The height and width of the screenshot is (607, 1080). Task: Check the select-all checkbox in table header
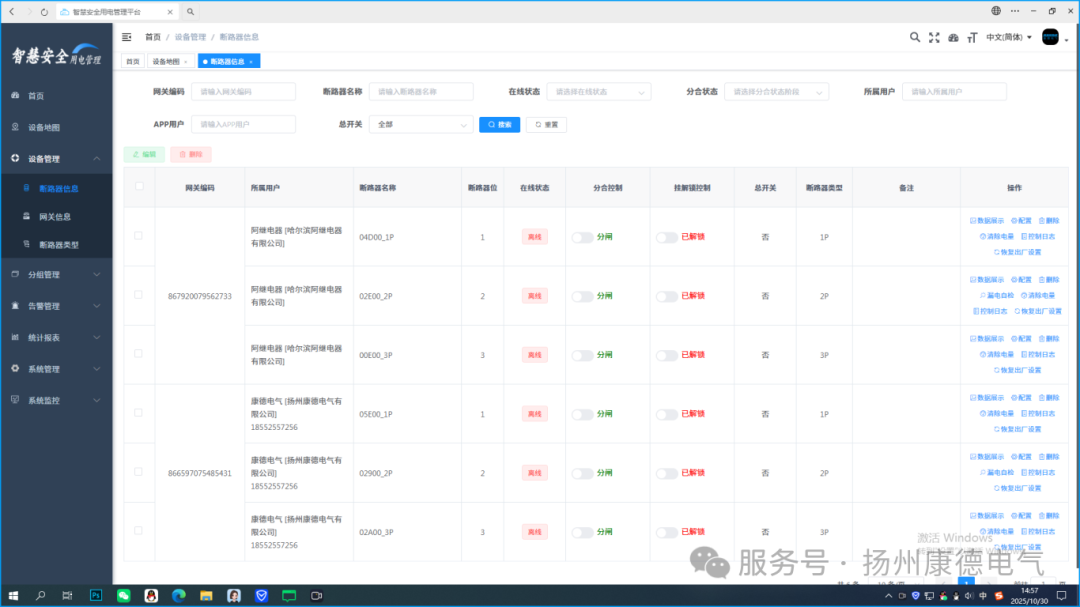click(138, 187)
